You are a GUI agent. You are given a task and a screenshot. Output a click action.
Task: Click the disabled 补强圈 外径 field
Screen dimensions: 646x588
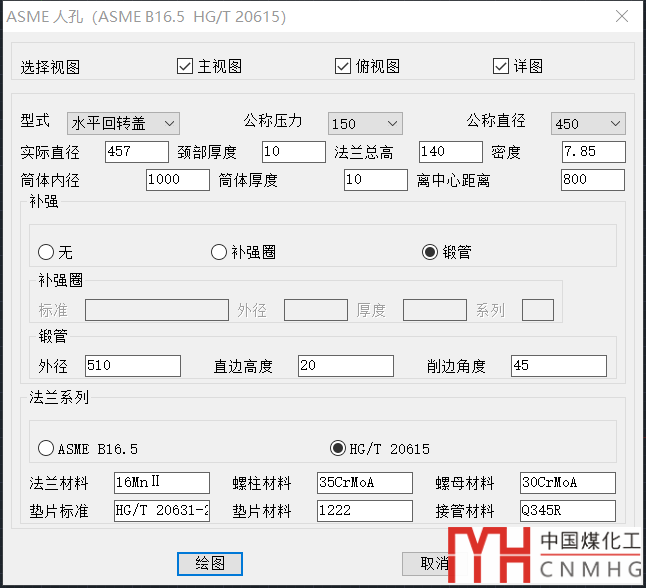pos(316,310)
